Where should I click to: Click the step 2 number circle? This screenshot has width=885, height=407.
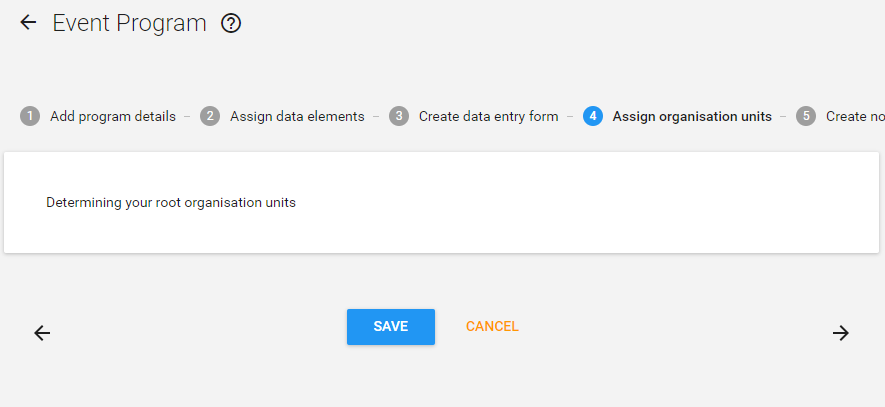tap(210, 116)
